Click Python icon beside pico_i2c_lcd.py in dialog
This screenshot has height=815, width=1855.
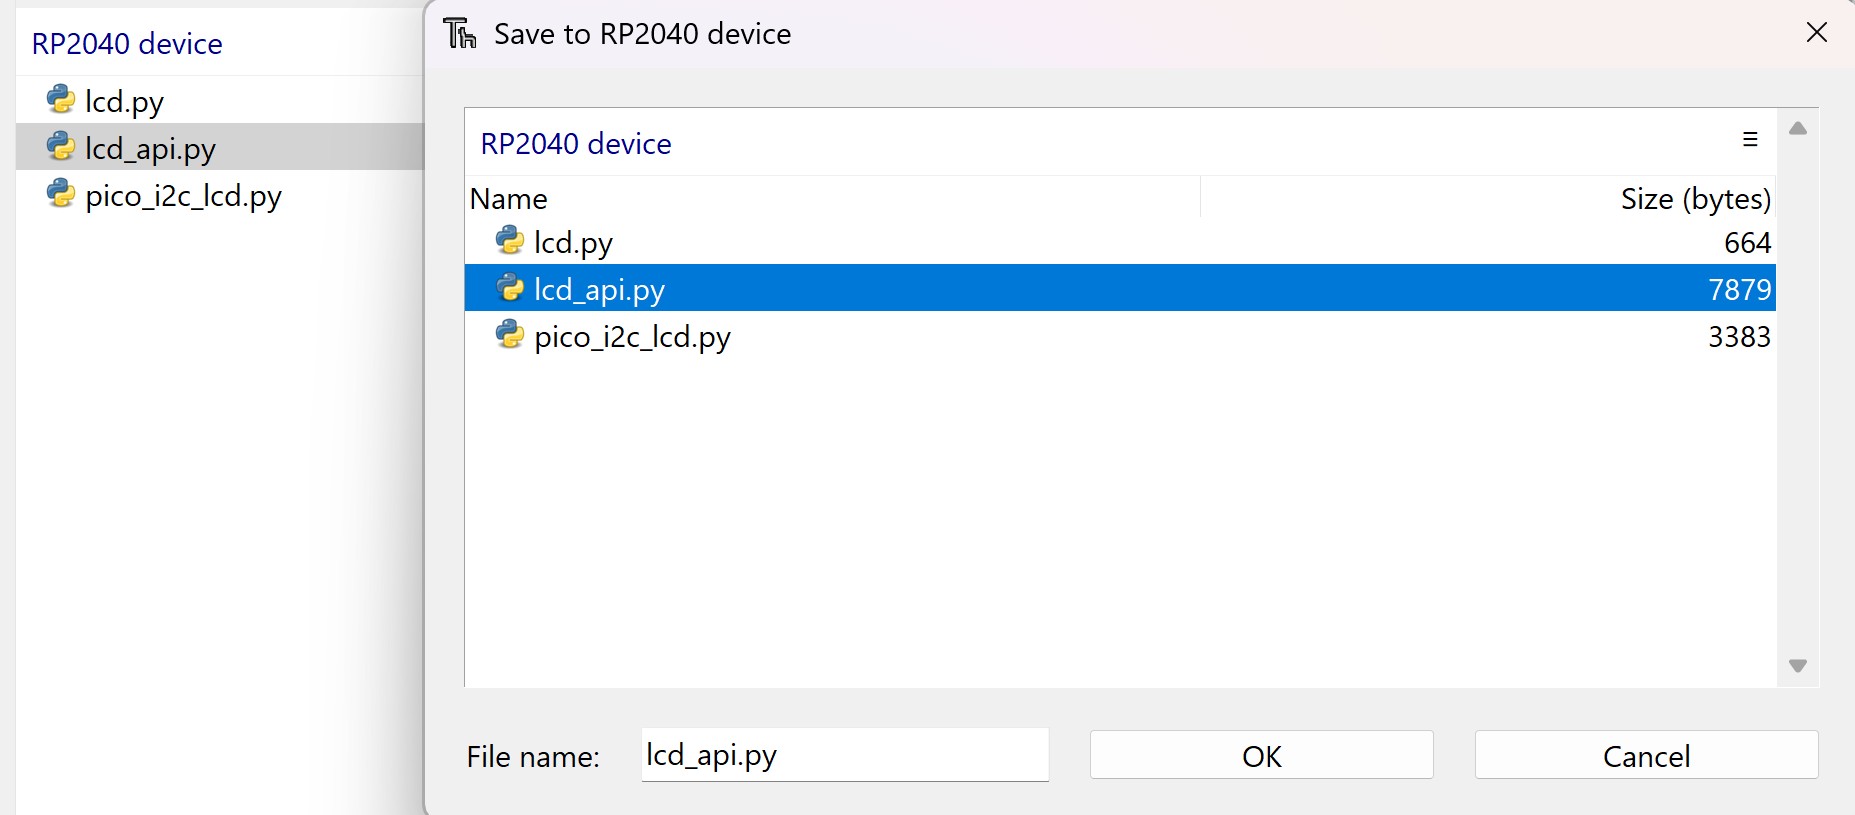point(510,335)
